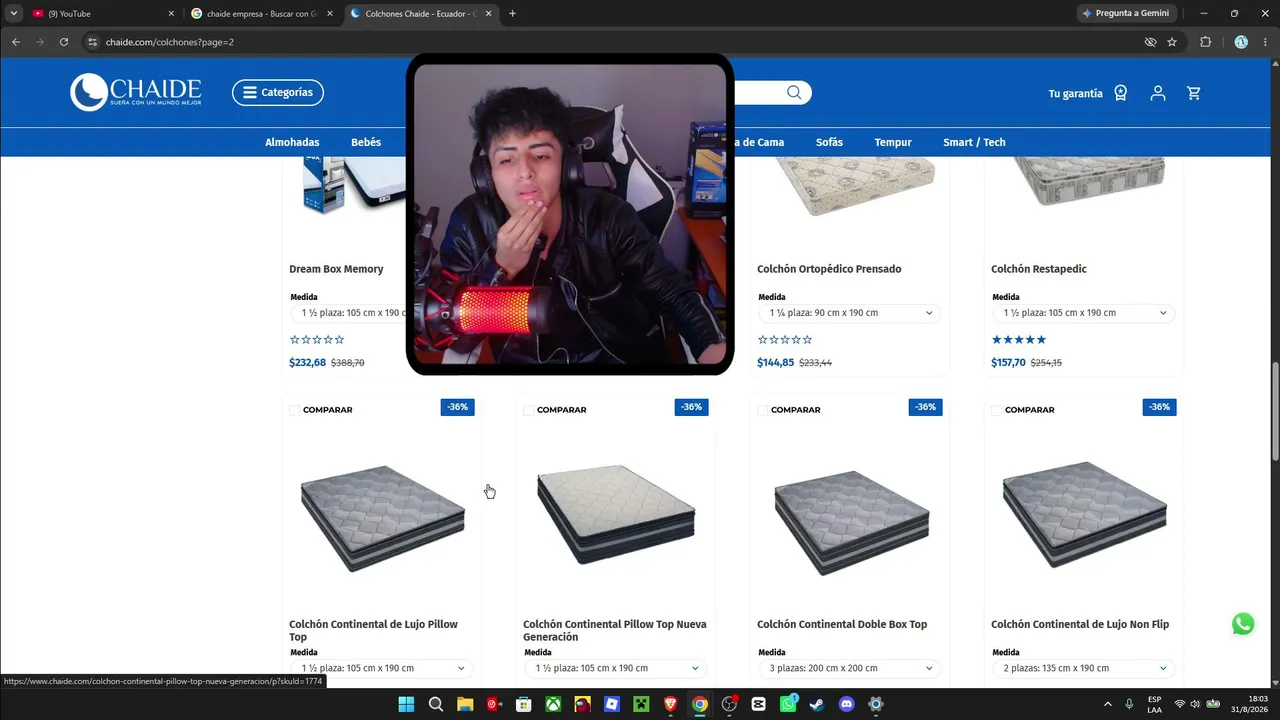Open Microsoft Store from the taskbar
Viewport: 1280px width, 720px height.
tap(523, 704)
